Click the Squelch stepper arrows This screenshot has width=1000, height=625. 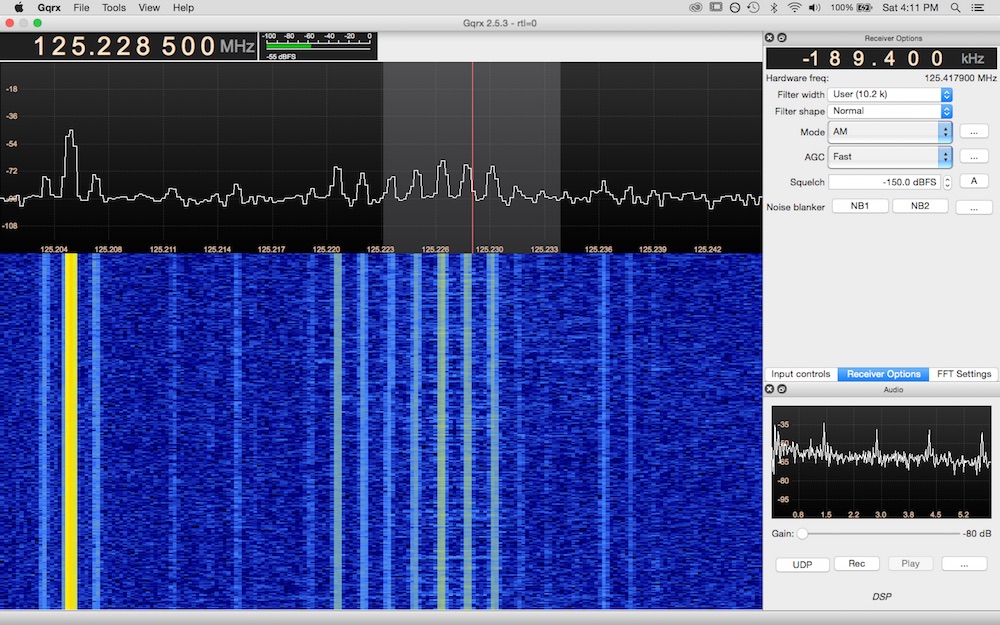[948, 182]
